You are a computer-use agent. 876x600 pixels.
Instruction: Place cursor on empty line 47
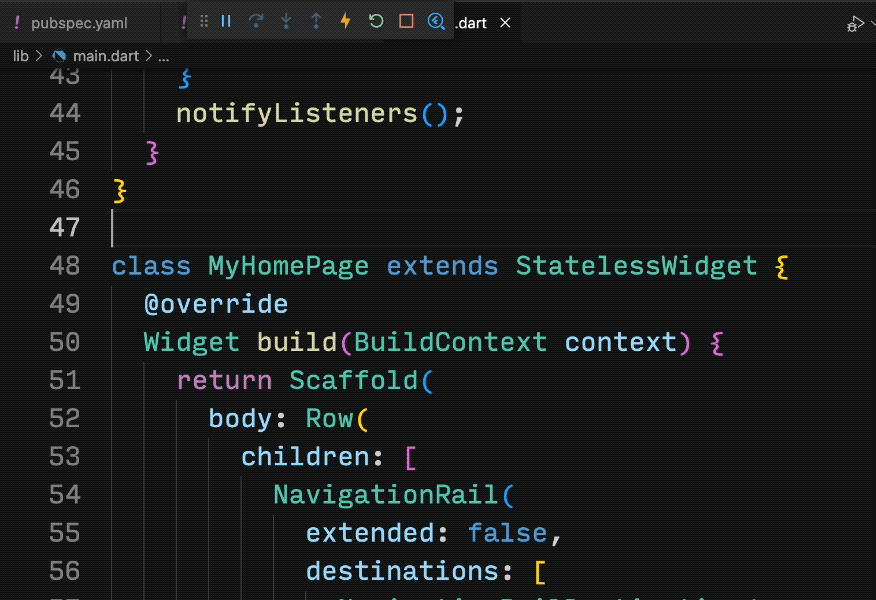[400, 228]
